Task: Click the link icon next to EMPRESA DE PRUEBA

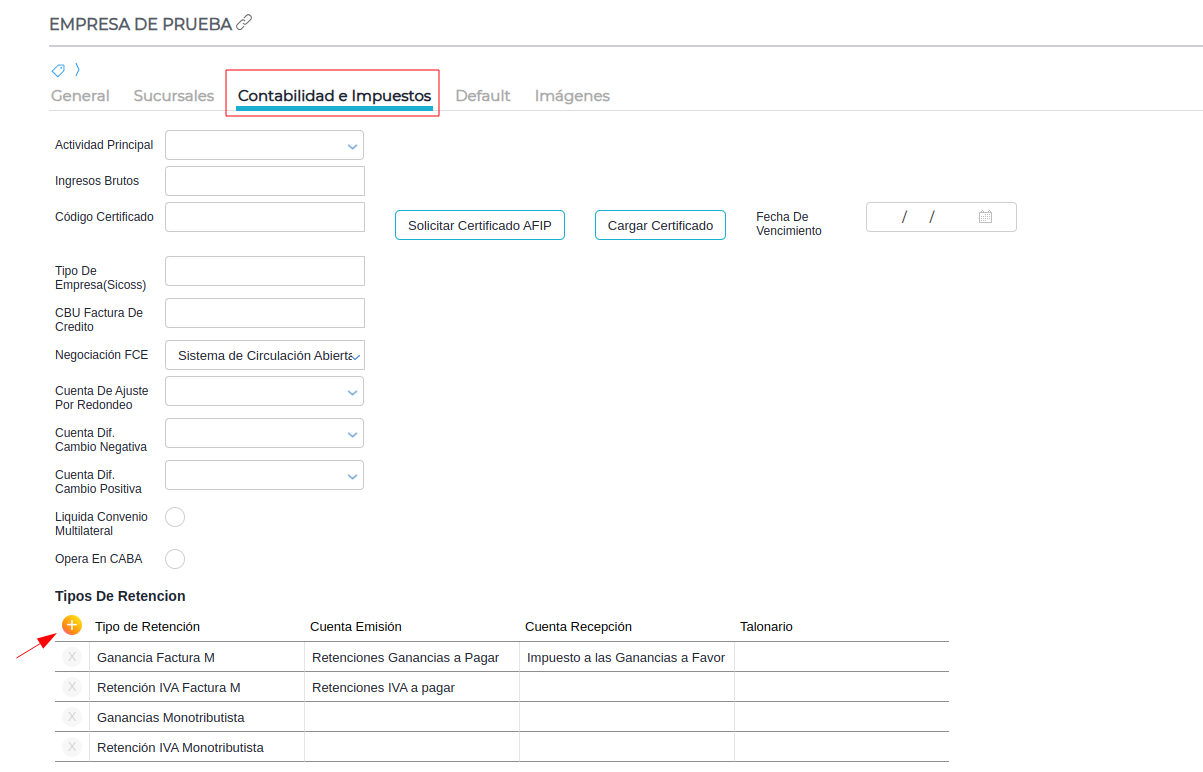Action: [x=244, y=22]
